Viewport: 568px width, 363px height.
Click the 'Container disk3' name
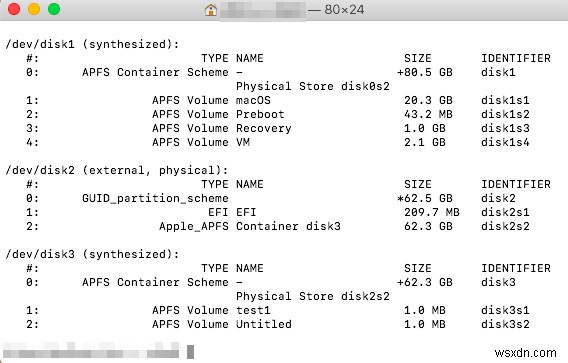click(288, 226)
